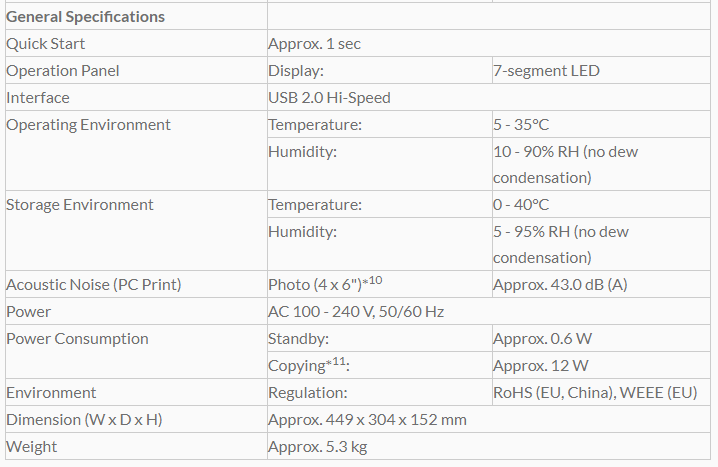Click the USB 2.0 Hi-Speed text

pyautogui.click(x=329, y=98)
